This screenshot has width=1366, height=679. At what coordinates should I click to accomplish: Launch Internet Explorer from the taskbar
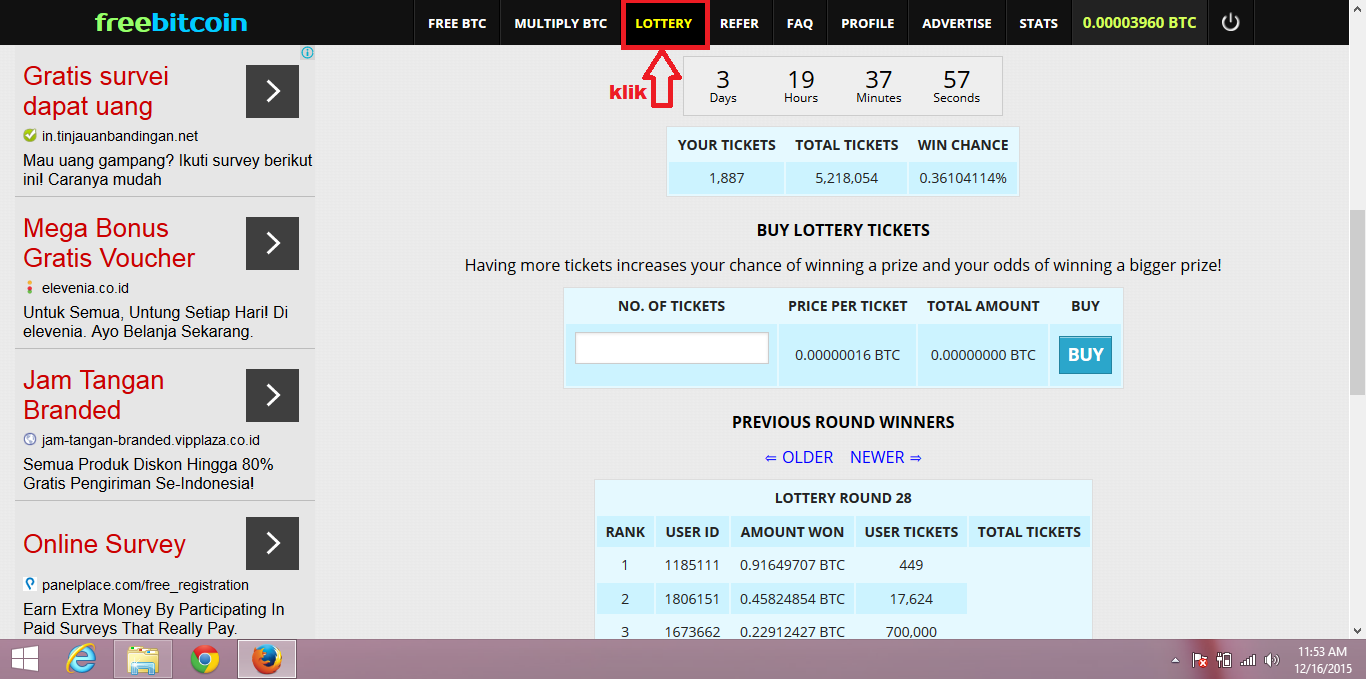pos(81,659)
